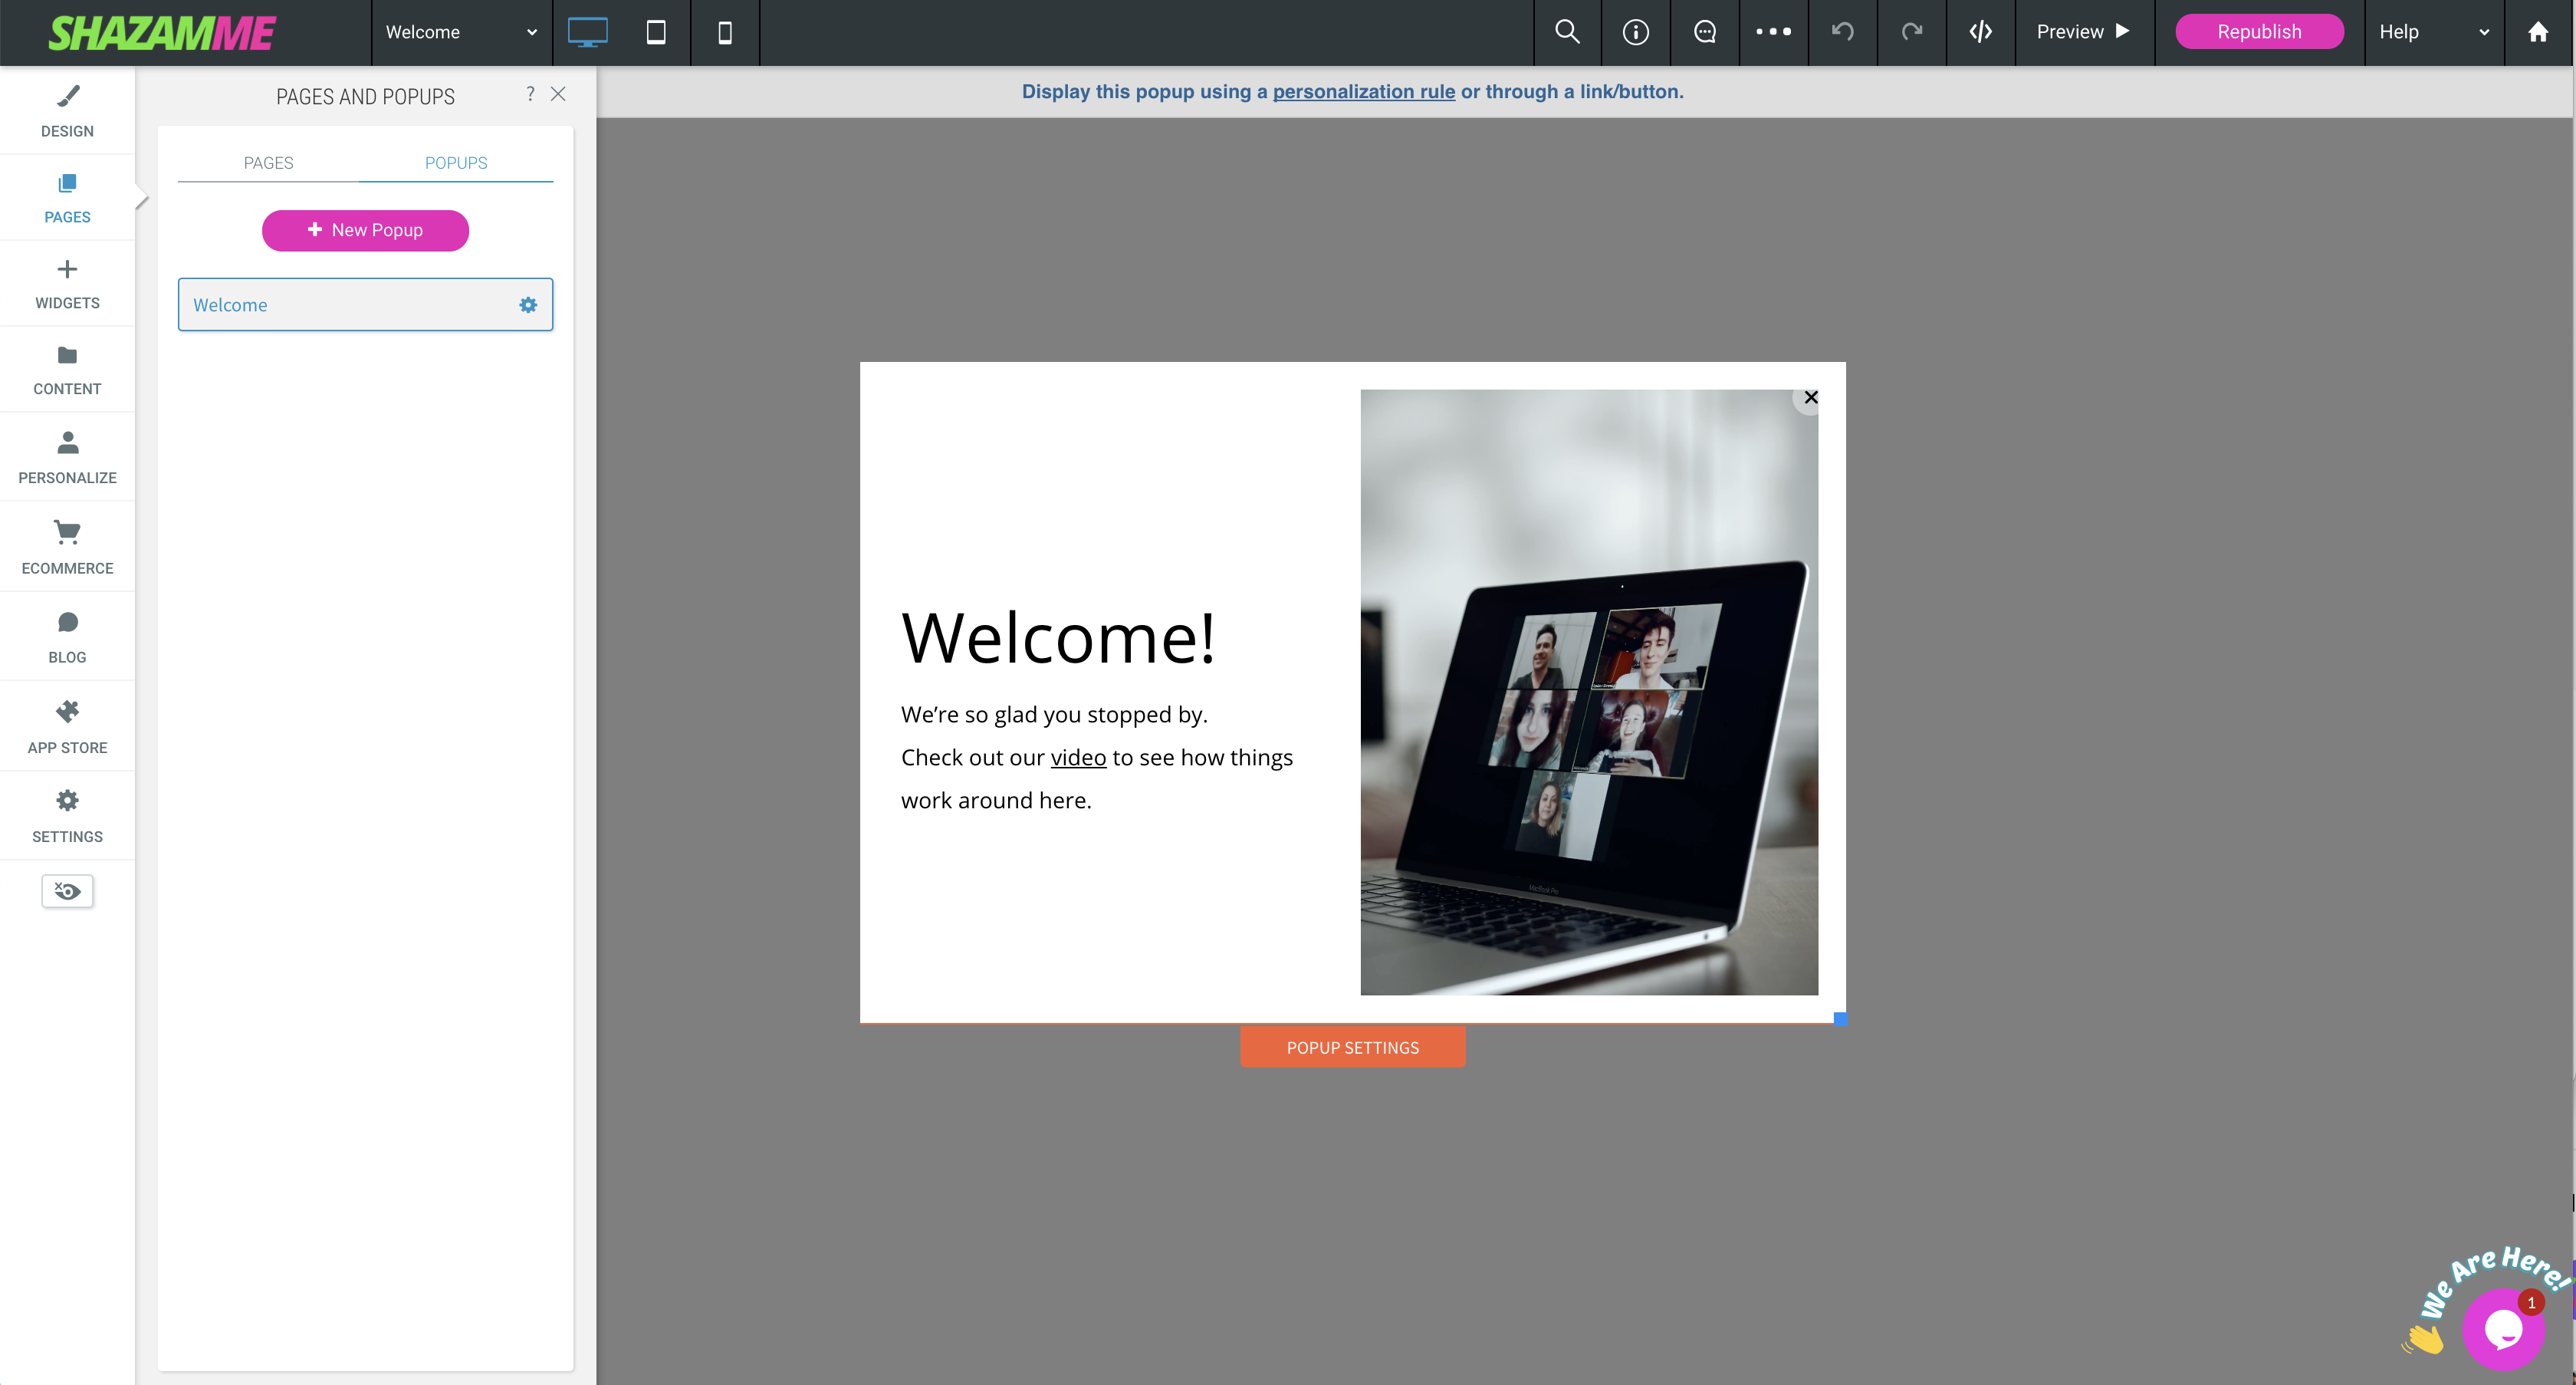Click the blue popup resize handle
The height and width of the screenshot is (1385, 2576).
click(1839, 1019)
